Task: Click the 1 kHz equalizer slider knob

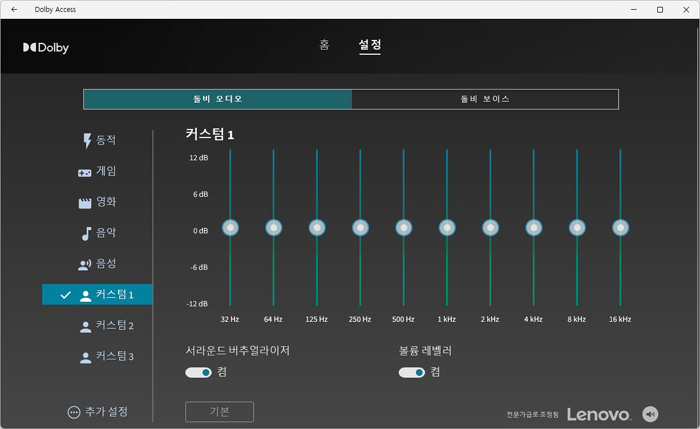Action: pyautogui.click(x=447, y=228)
